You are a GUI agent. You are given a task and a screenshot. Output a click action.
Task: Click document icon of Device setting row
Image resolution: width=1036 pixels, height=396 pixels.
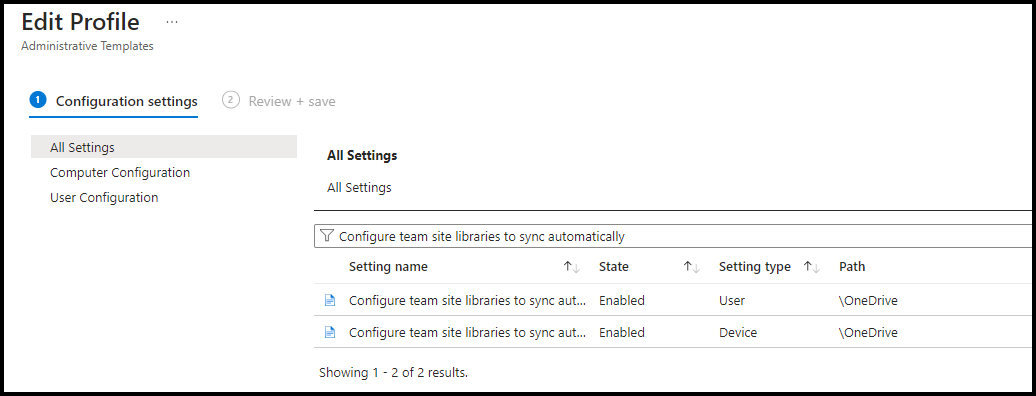(x=330, y=333)
